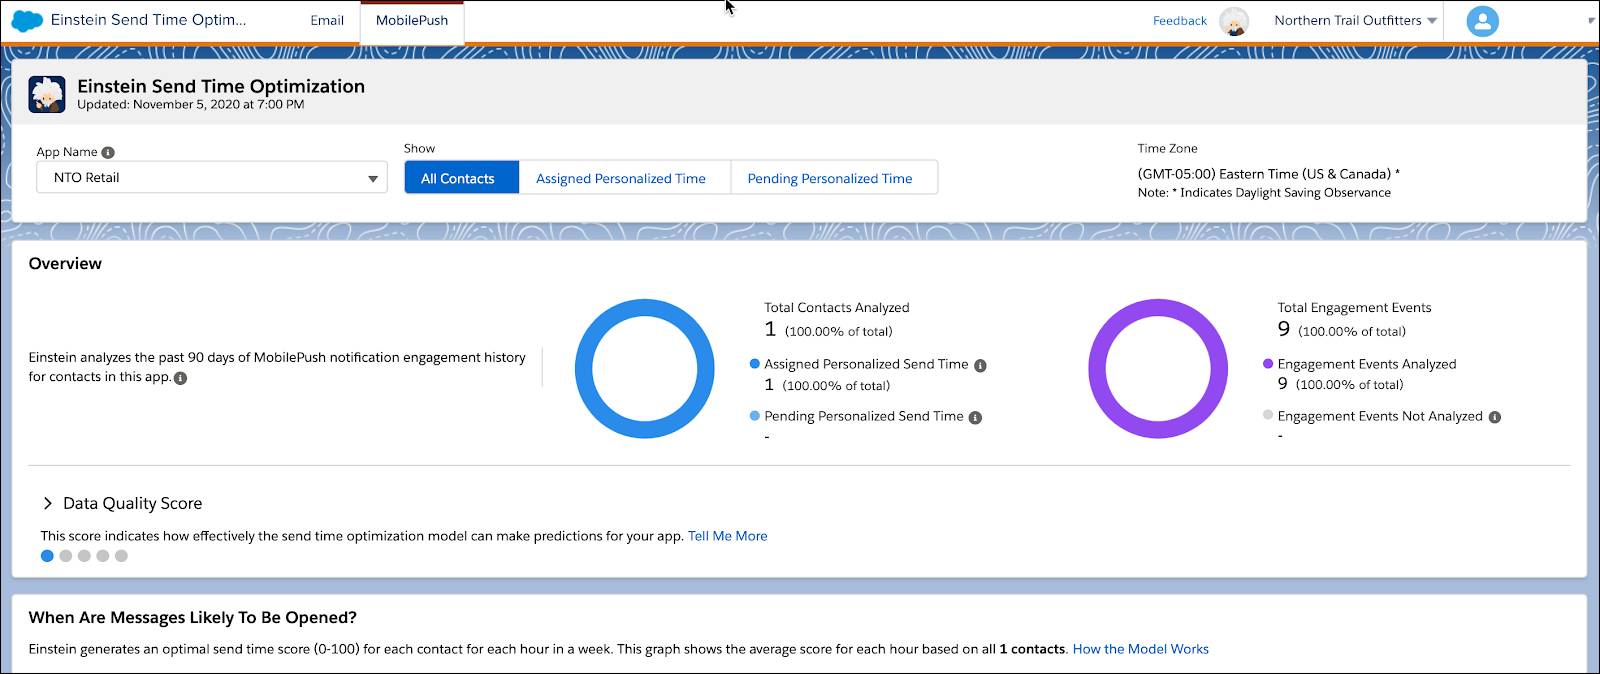
Task: Click the last gray data quality score dot
Action: pyautogui.click(x=121, y=556)
